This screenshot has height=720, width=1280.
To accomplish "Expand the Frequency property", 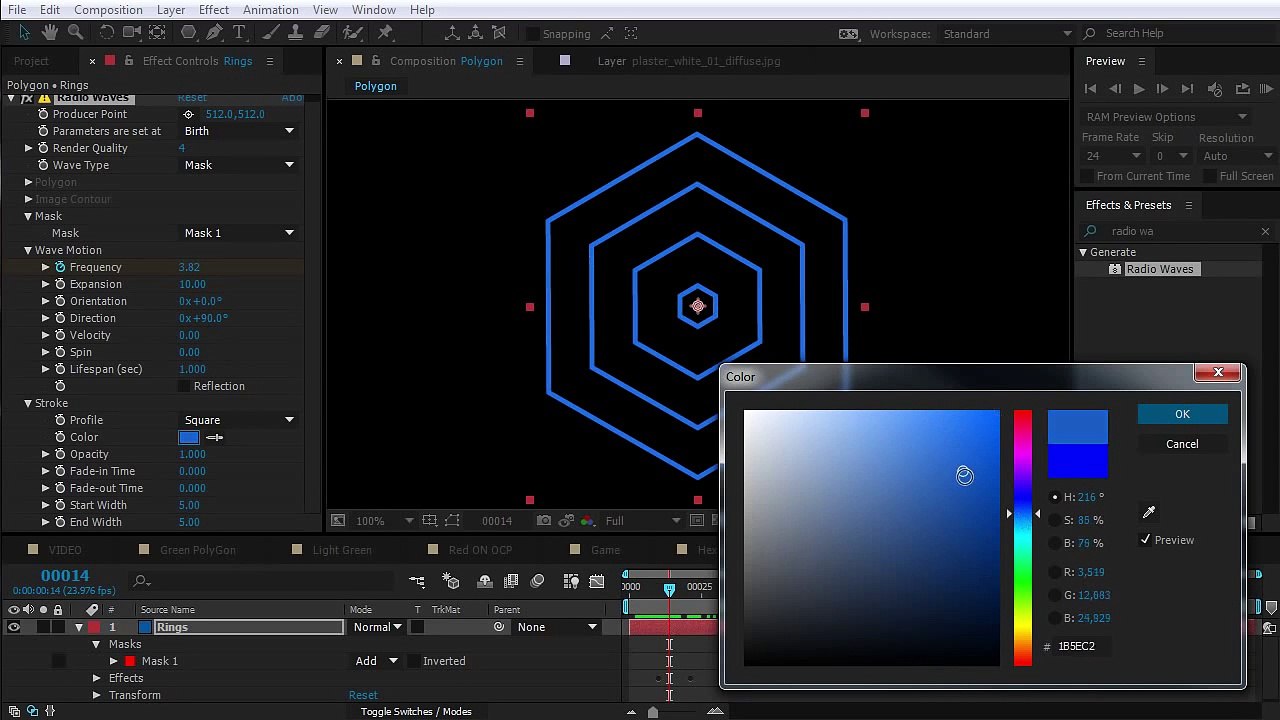I will point(45,267).
